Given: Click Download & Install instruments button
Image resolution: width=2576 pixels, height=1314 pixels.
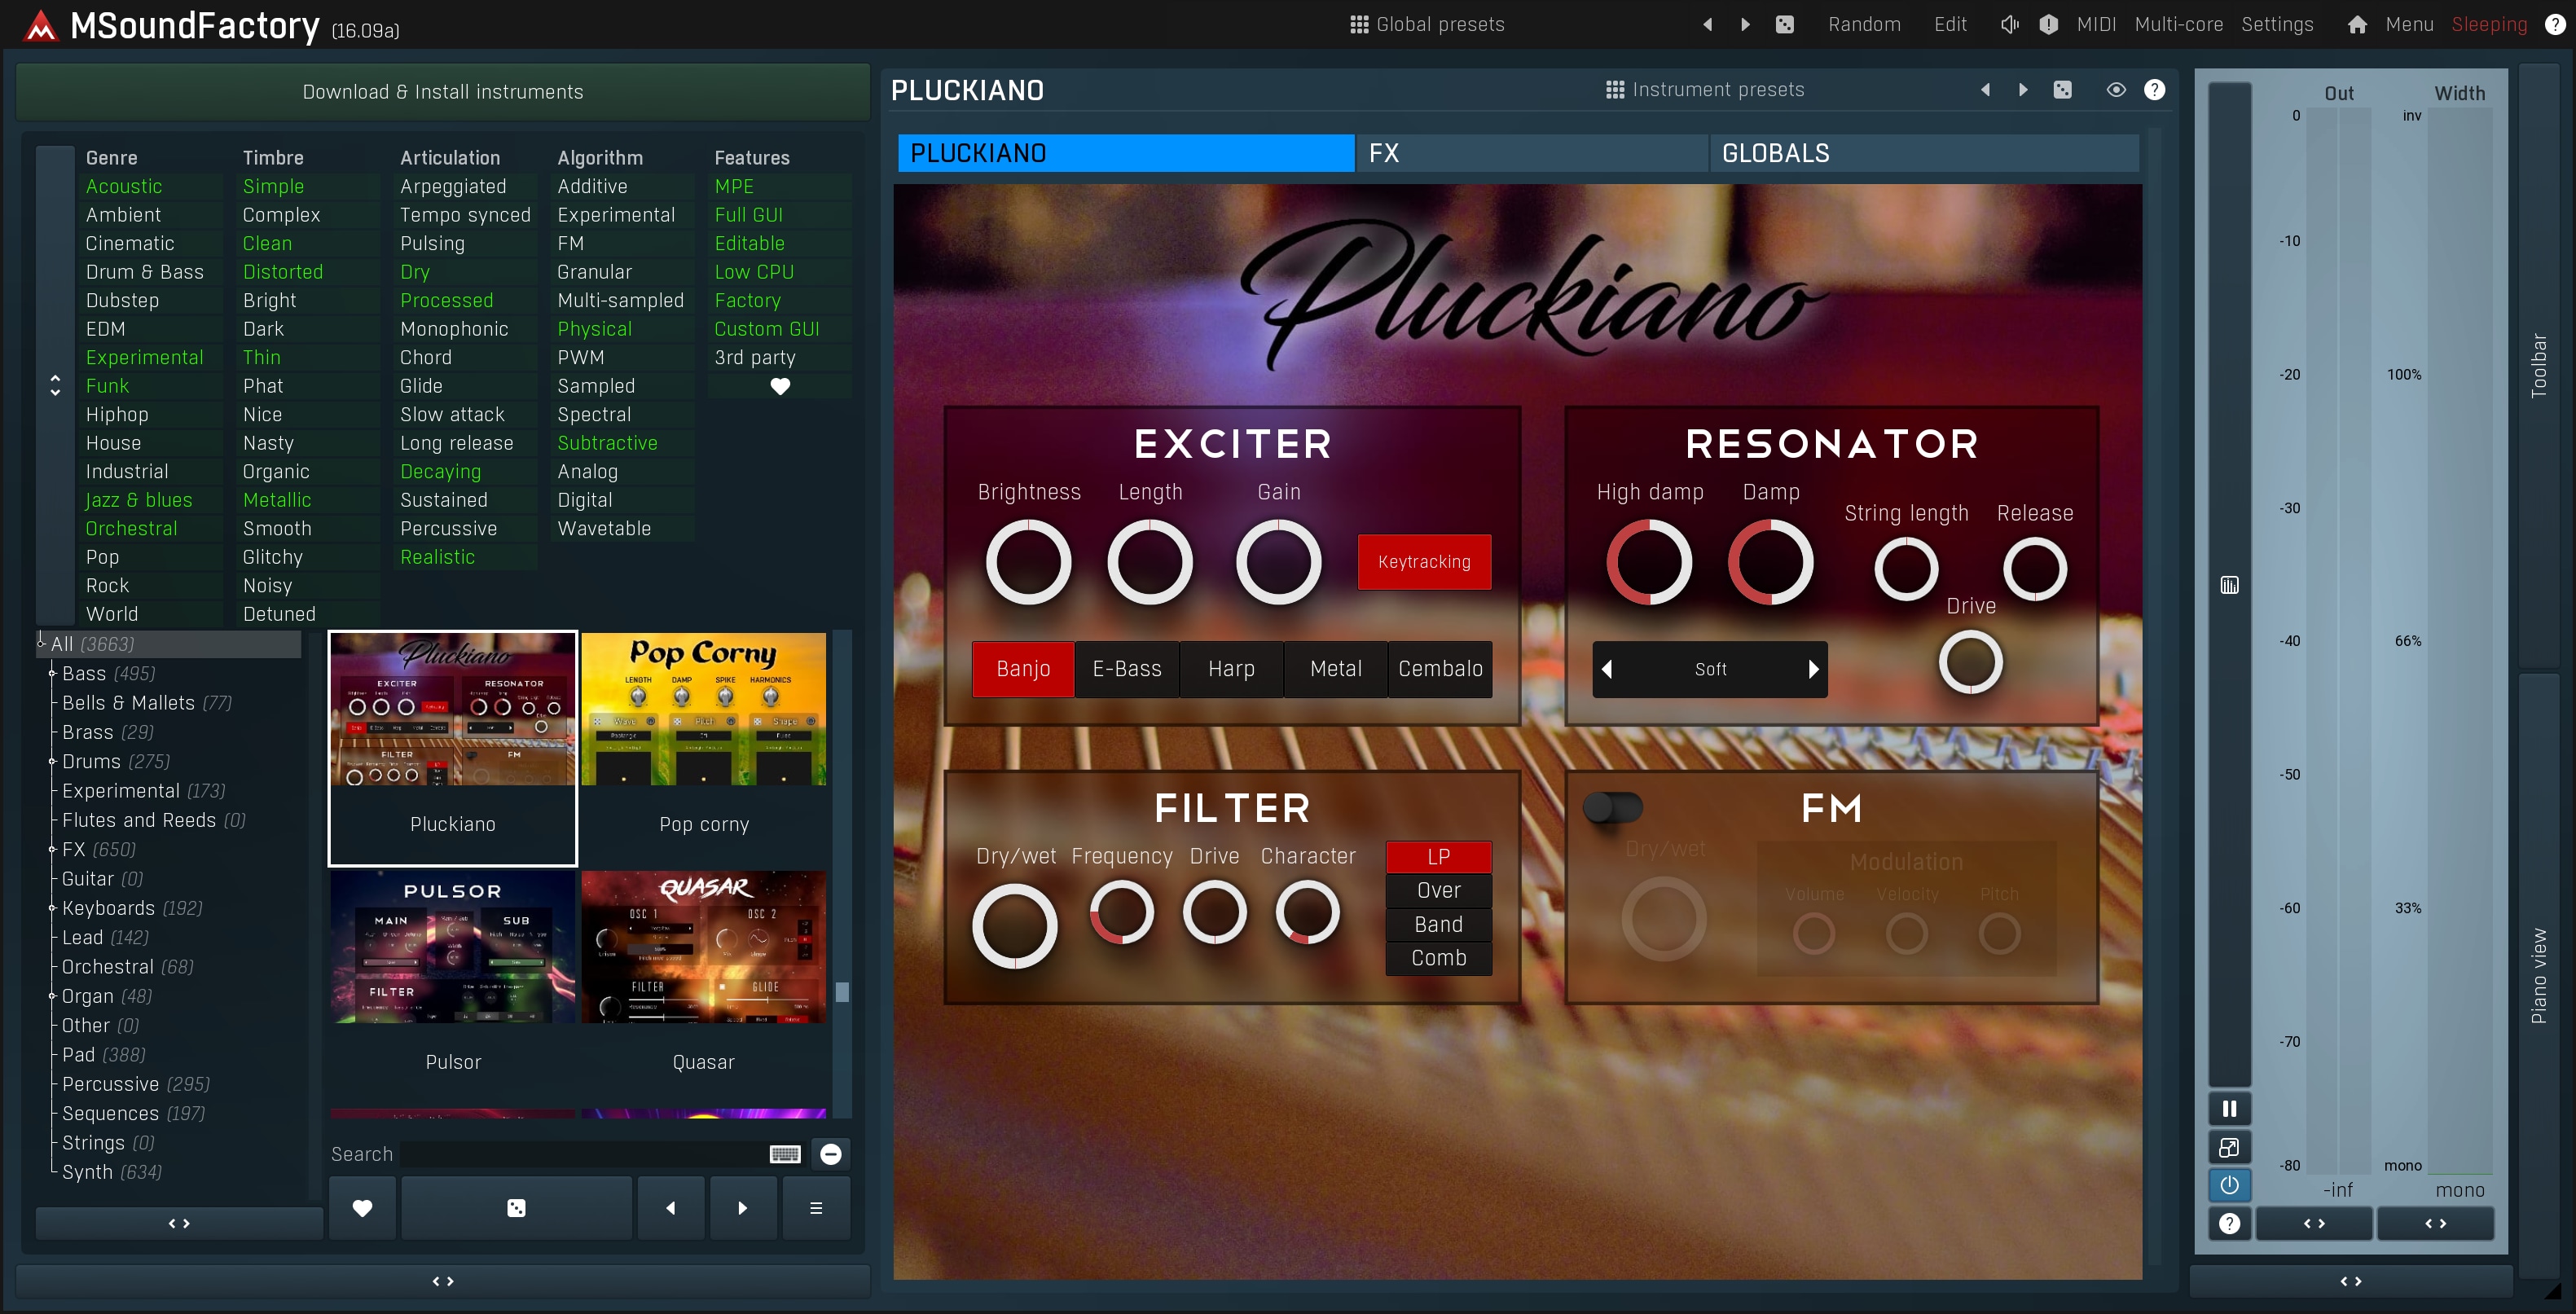Looking at the screenshot, I should point(443,92).
